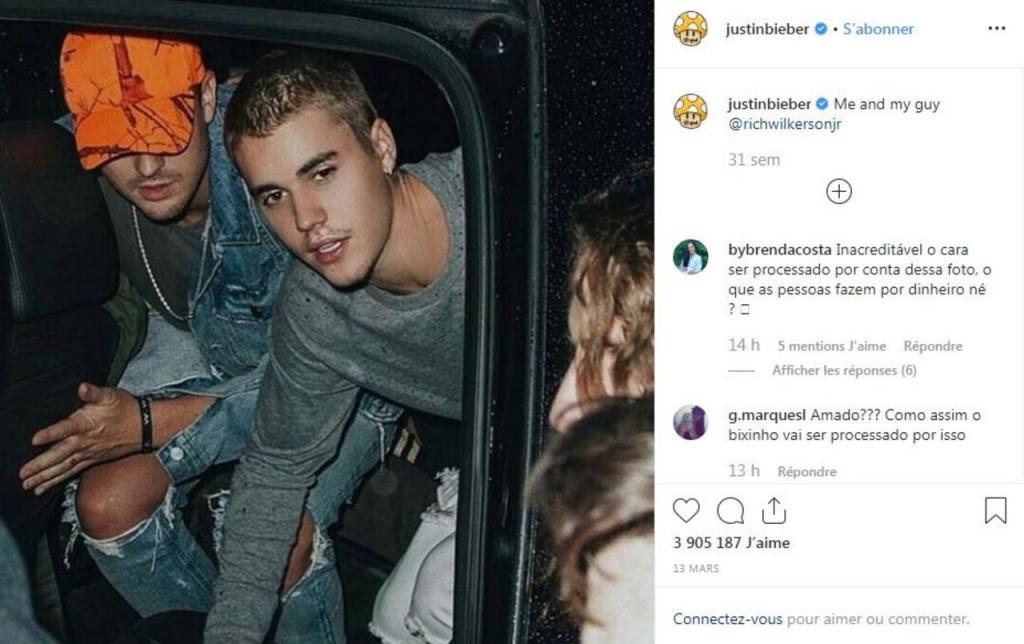The height and width of the screenshot is (644, 1024).
Task: Reply to bybrendacosta's comment with Répondre
Action: tap(933, 346)
